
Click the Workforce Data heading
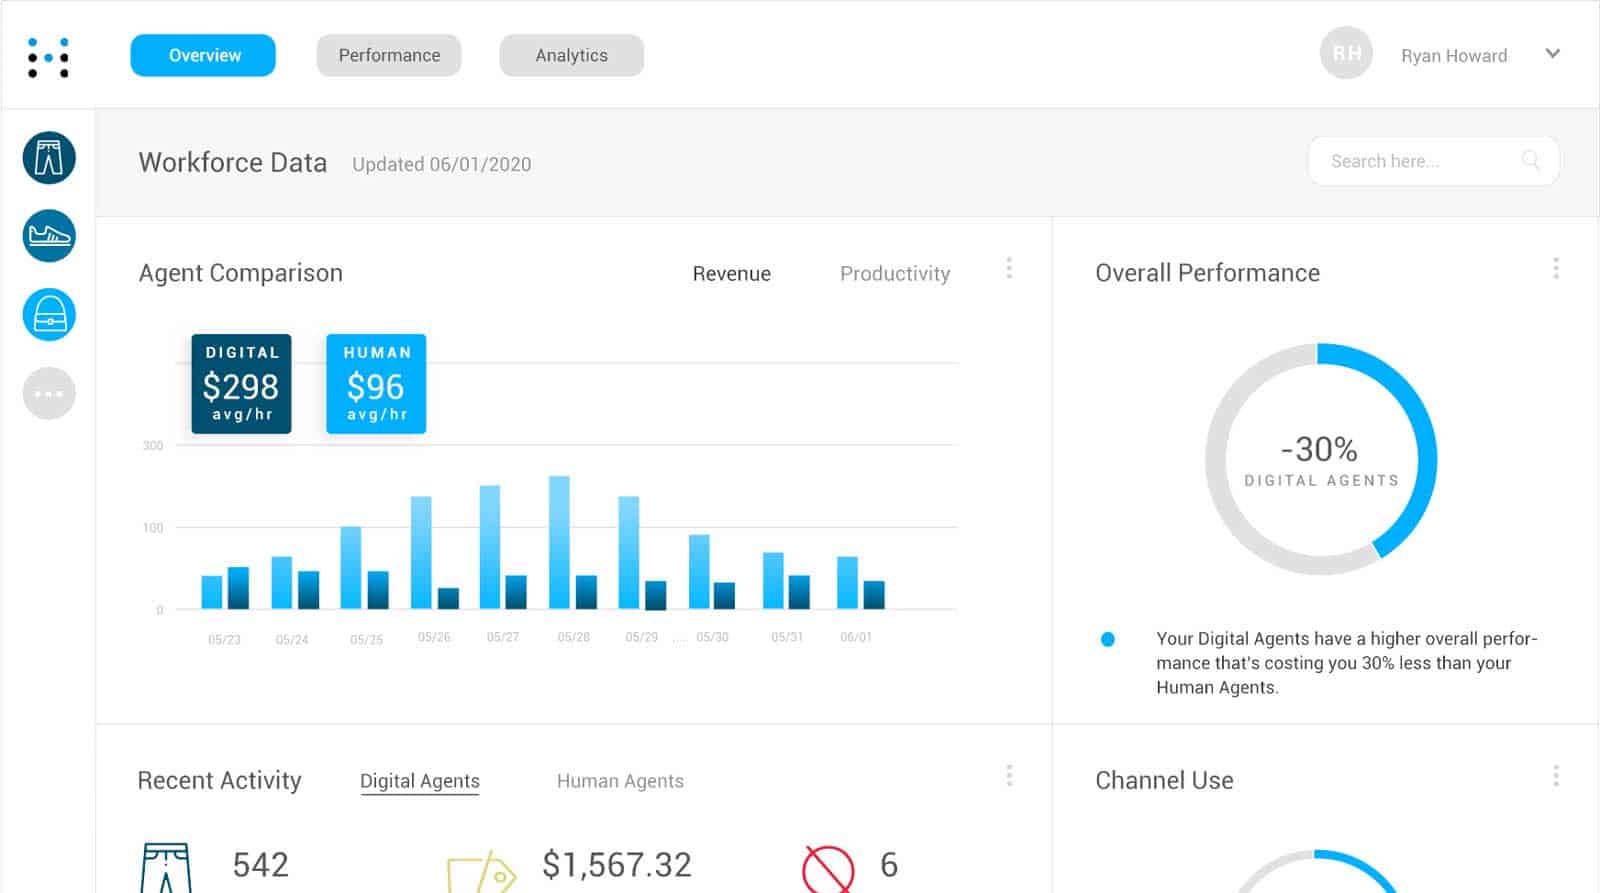pos(233,162)
